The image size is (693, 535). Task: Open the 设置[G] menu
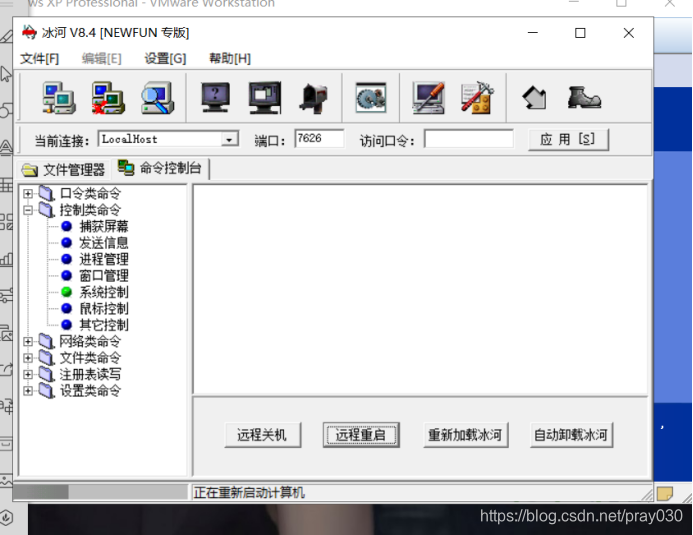coord(165,58)
